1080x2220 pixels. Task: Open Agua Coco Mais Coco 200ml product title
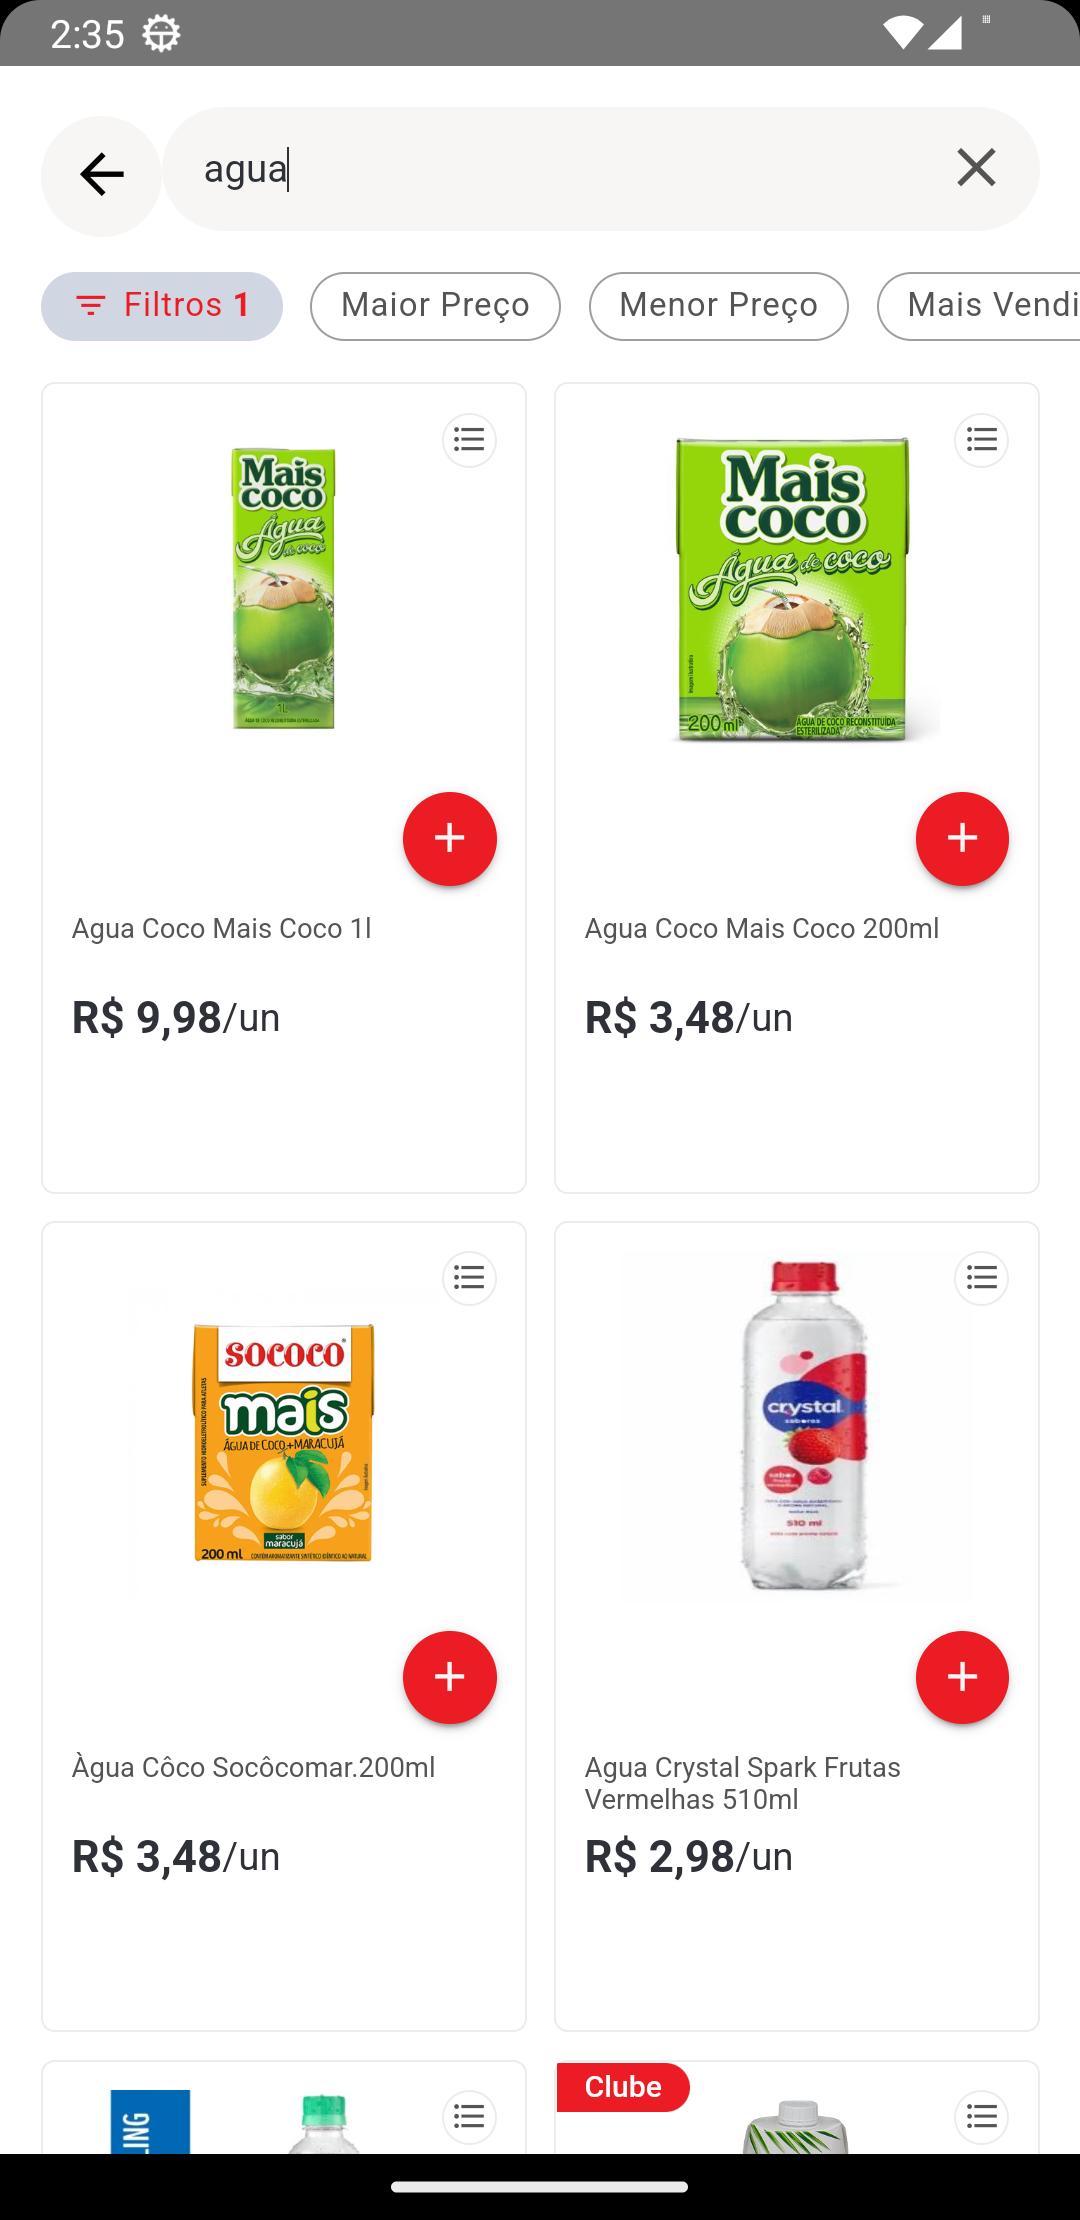[x=761, y=929]
